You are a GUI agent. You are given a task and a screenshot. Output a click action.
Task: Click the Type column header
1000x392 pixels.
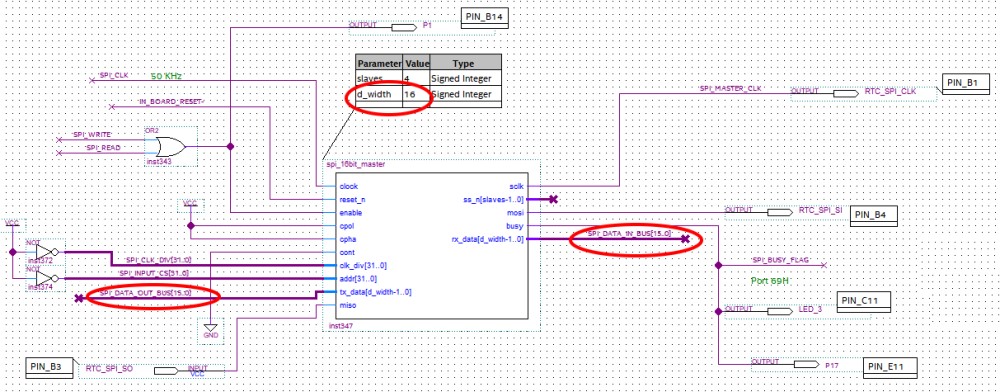[x=465, y=62]
